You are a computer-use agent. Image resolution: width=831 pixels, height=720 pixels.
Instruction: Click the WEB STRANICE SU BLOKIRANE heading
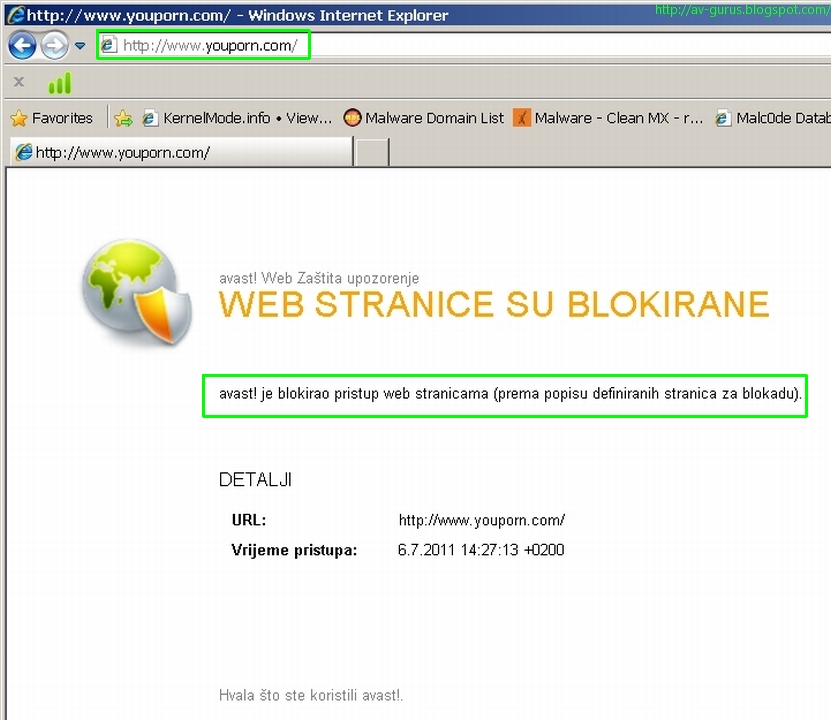click(x=493, y=304)
